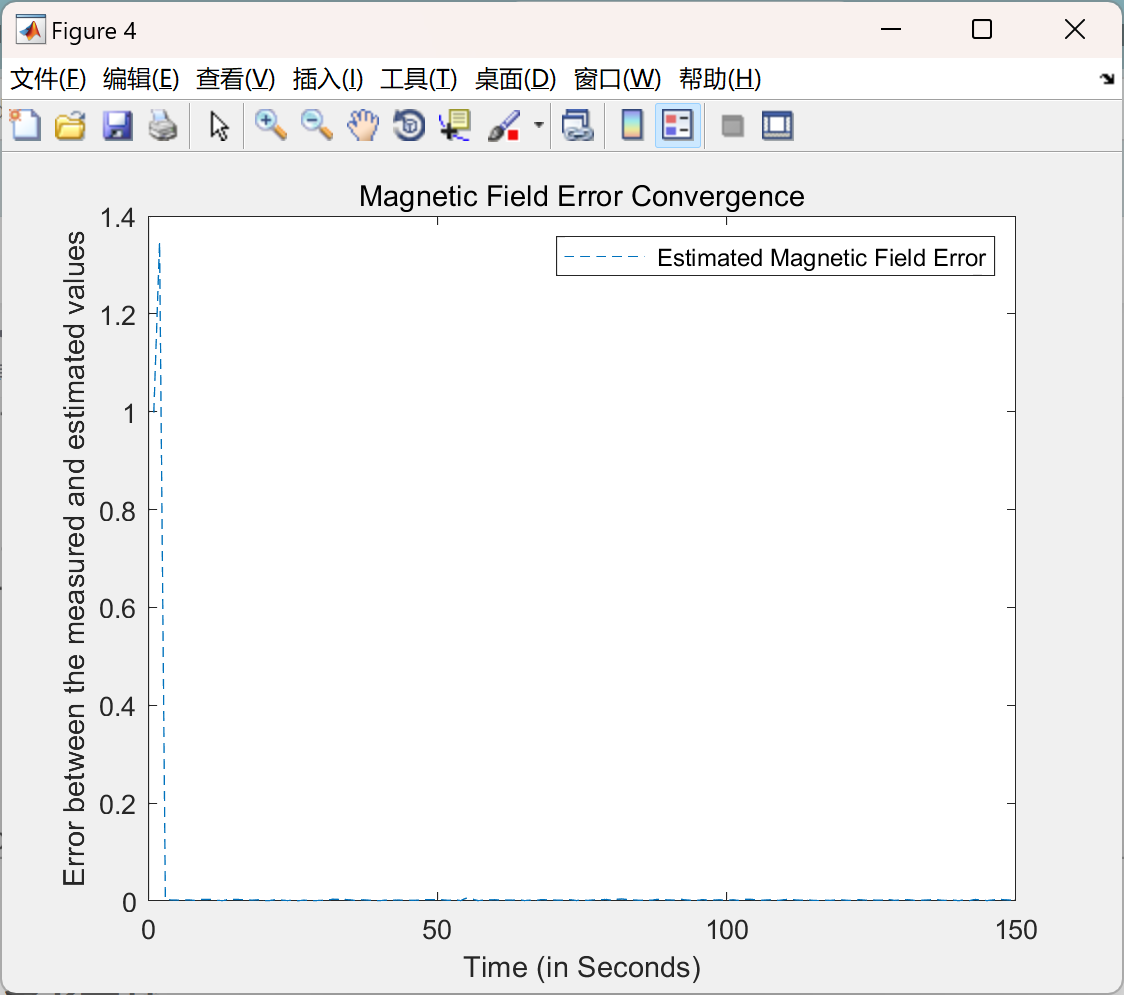
Task: Click the MATLAB icon in title bar
Action: (x=30, y=30)
